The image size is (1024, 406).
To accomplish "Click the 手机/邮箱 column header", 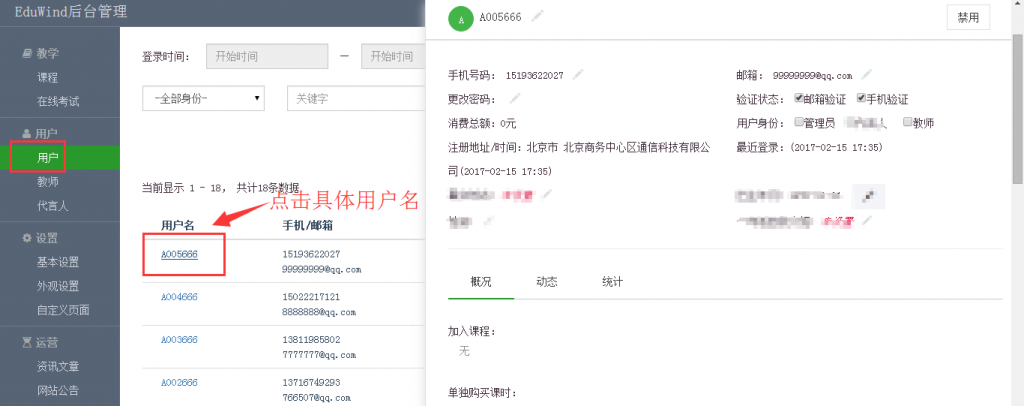I will [x=308, y=225].
